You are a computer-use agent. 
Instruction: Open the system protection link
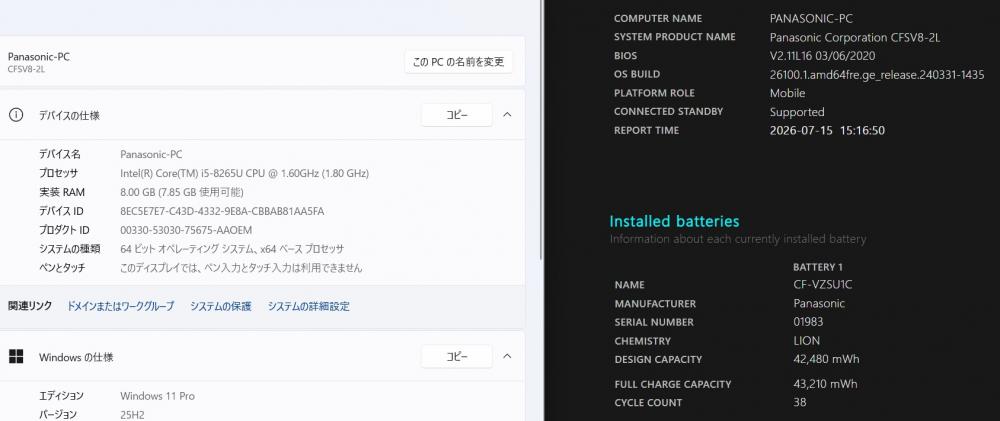point(221,306)
